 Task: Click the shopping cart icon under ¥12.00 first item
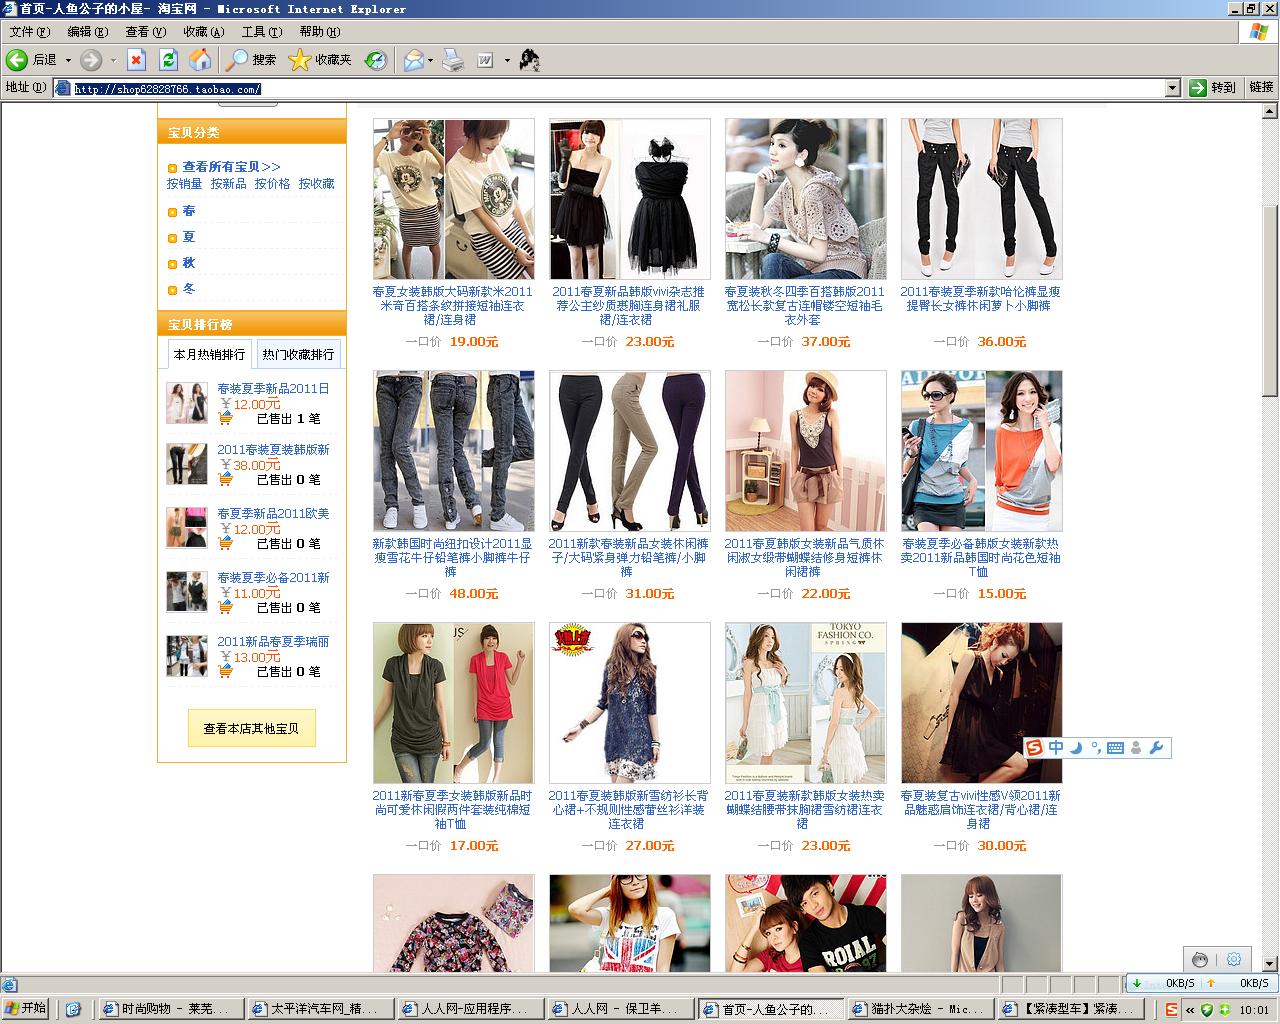click(x=226, y=418)
